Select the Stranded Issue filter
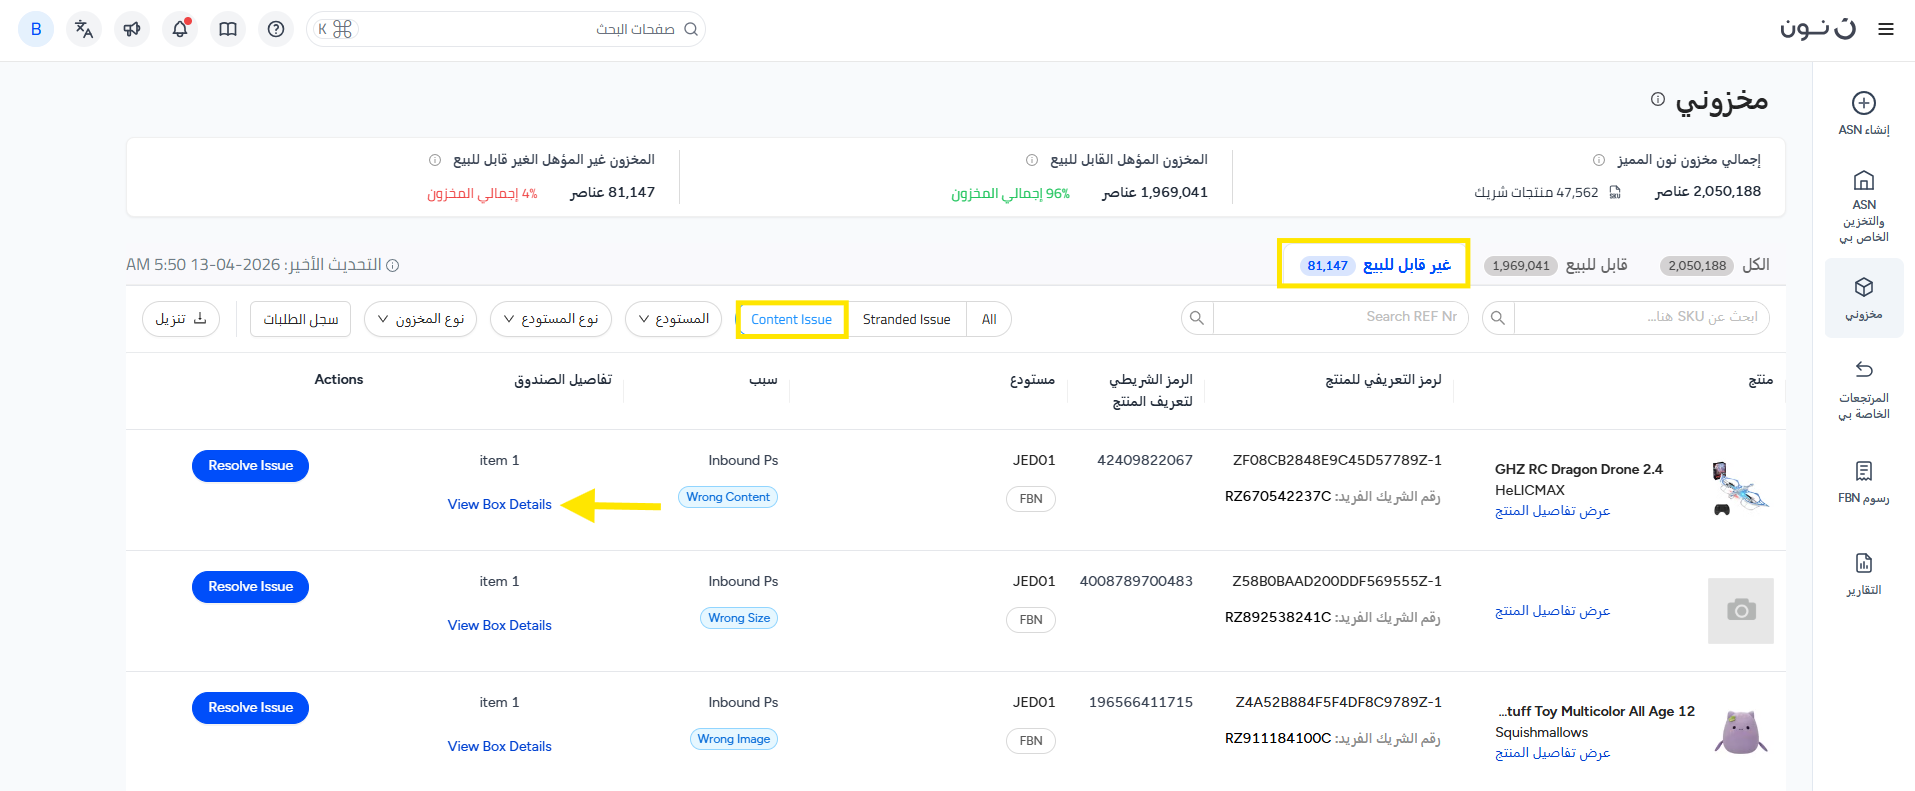1915x791 pixels. pyautogui.click(x=906, y=319)
